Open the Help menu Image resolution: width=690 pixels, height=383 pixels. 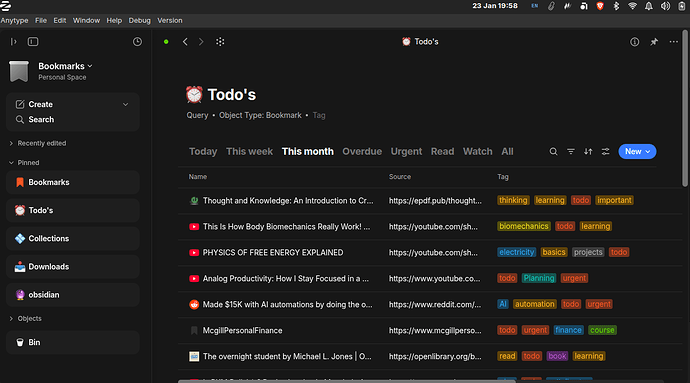114,20
